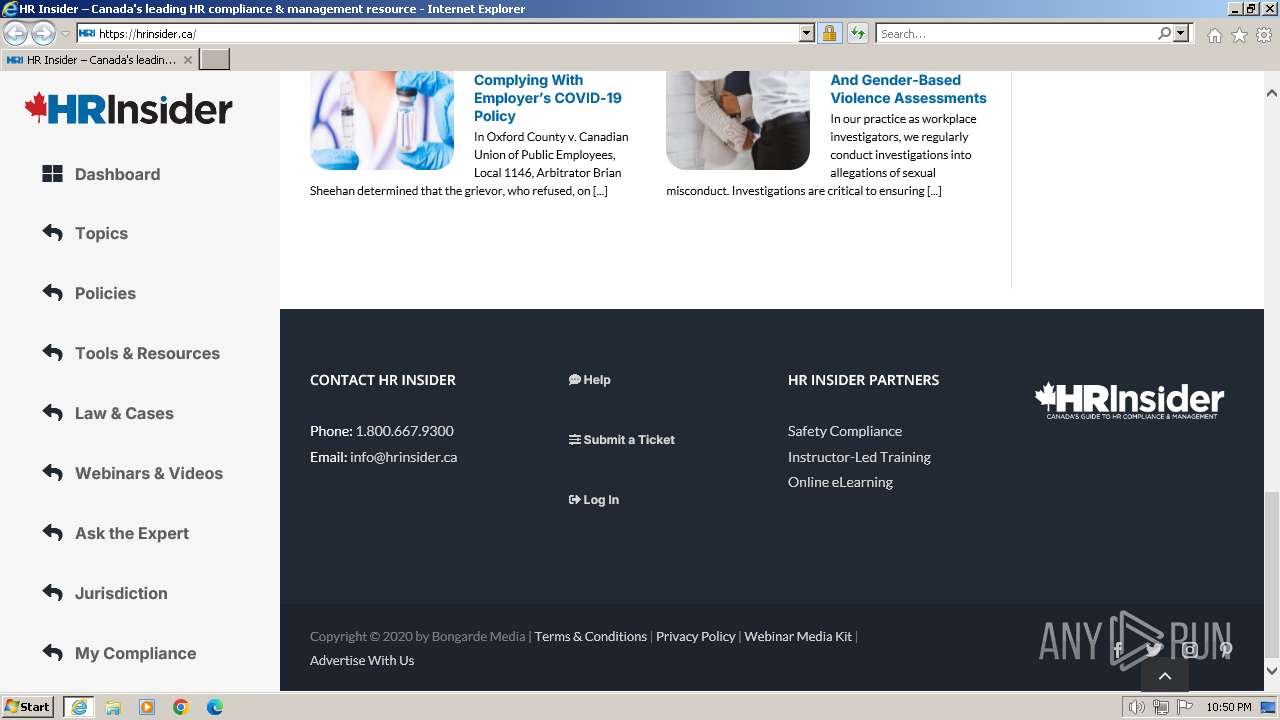Open the Instructor-Led Training link
Screen dimensions: 1280x720
(859, 457)
